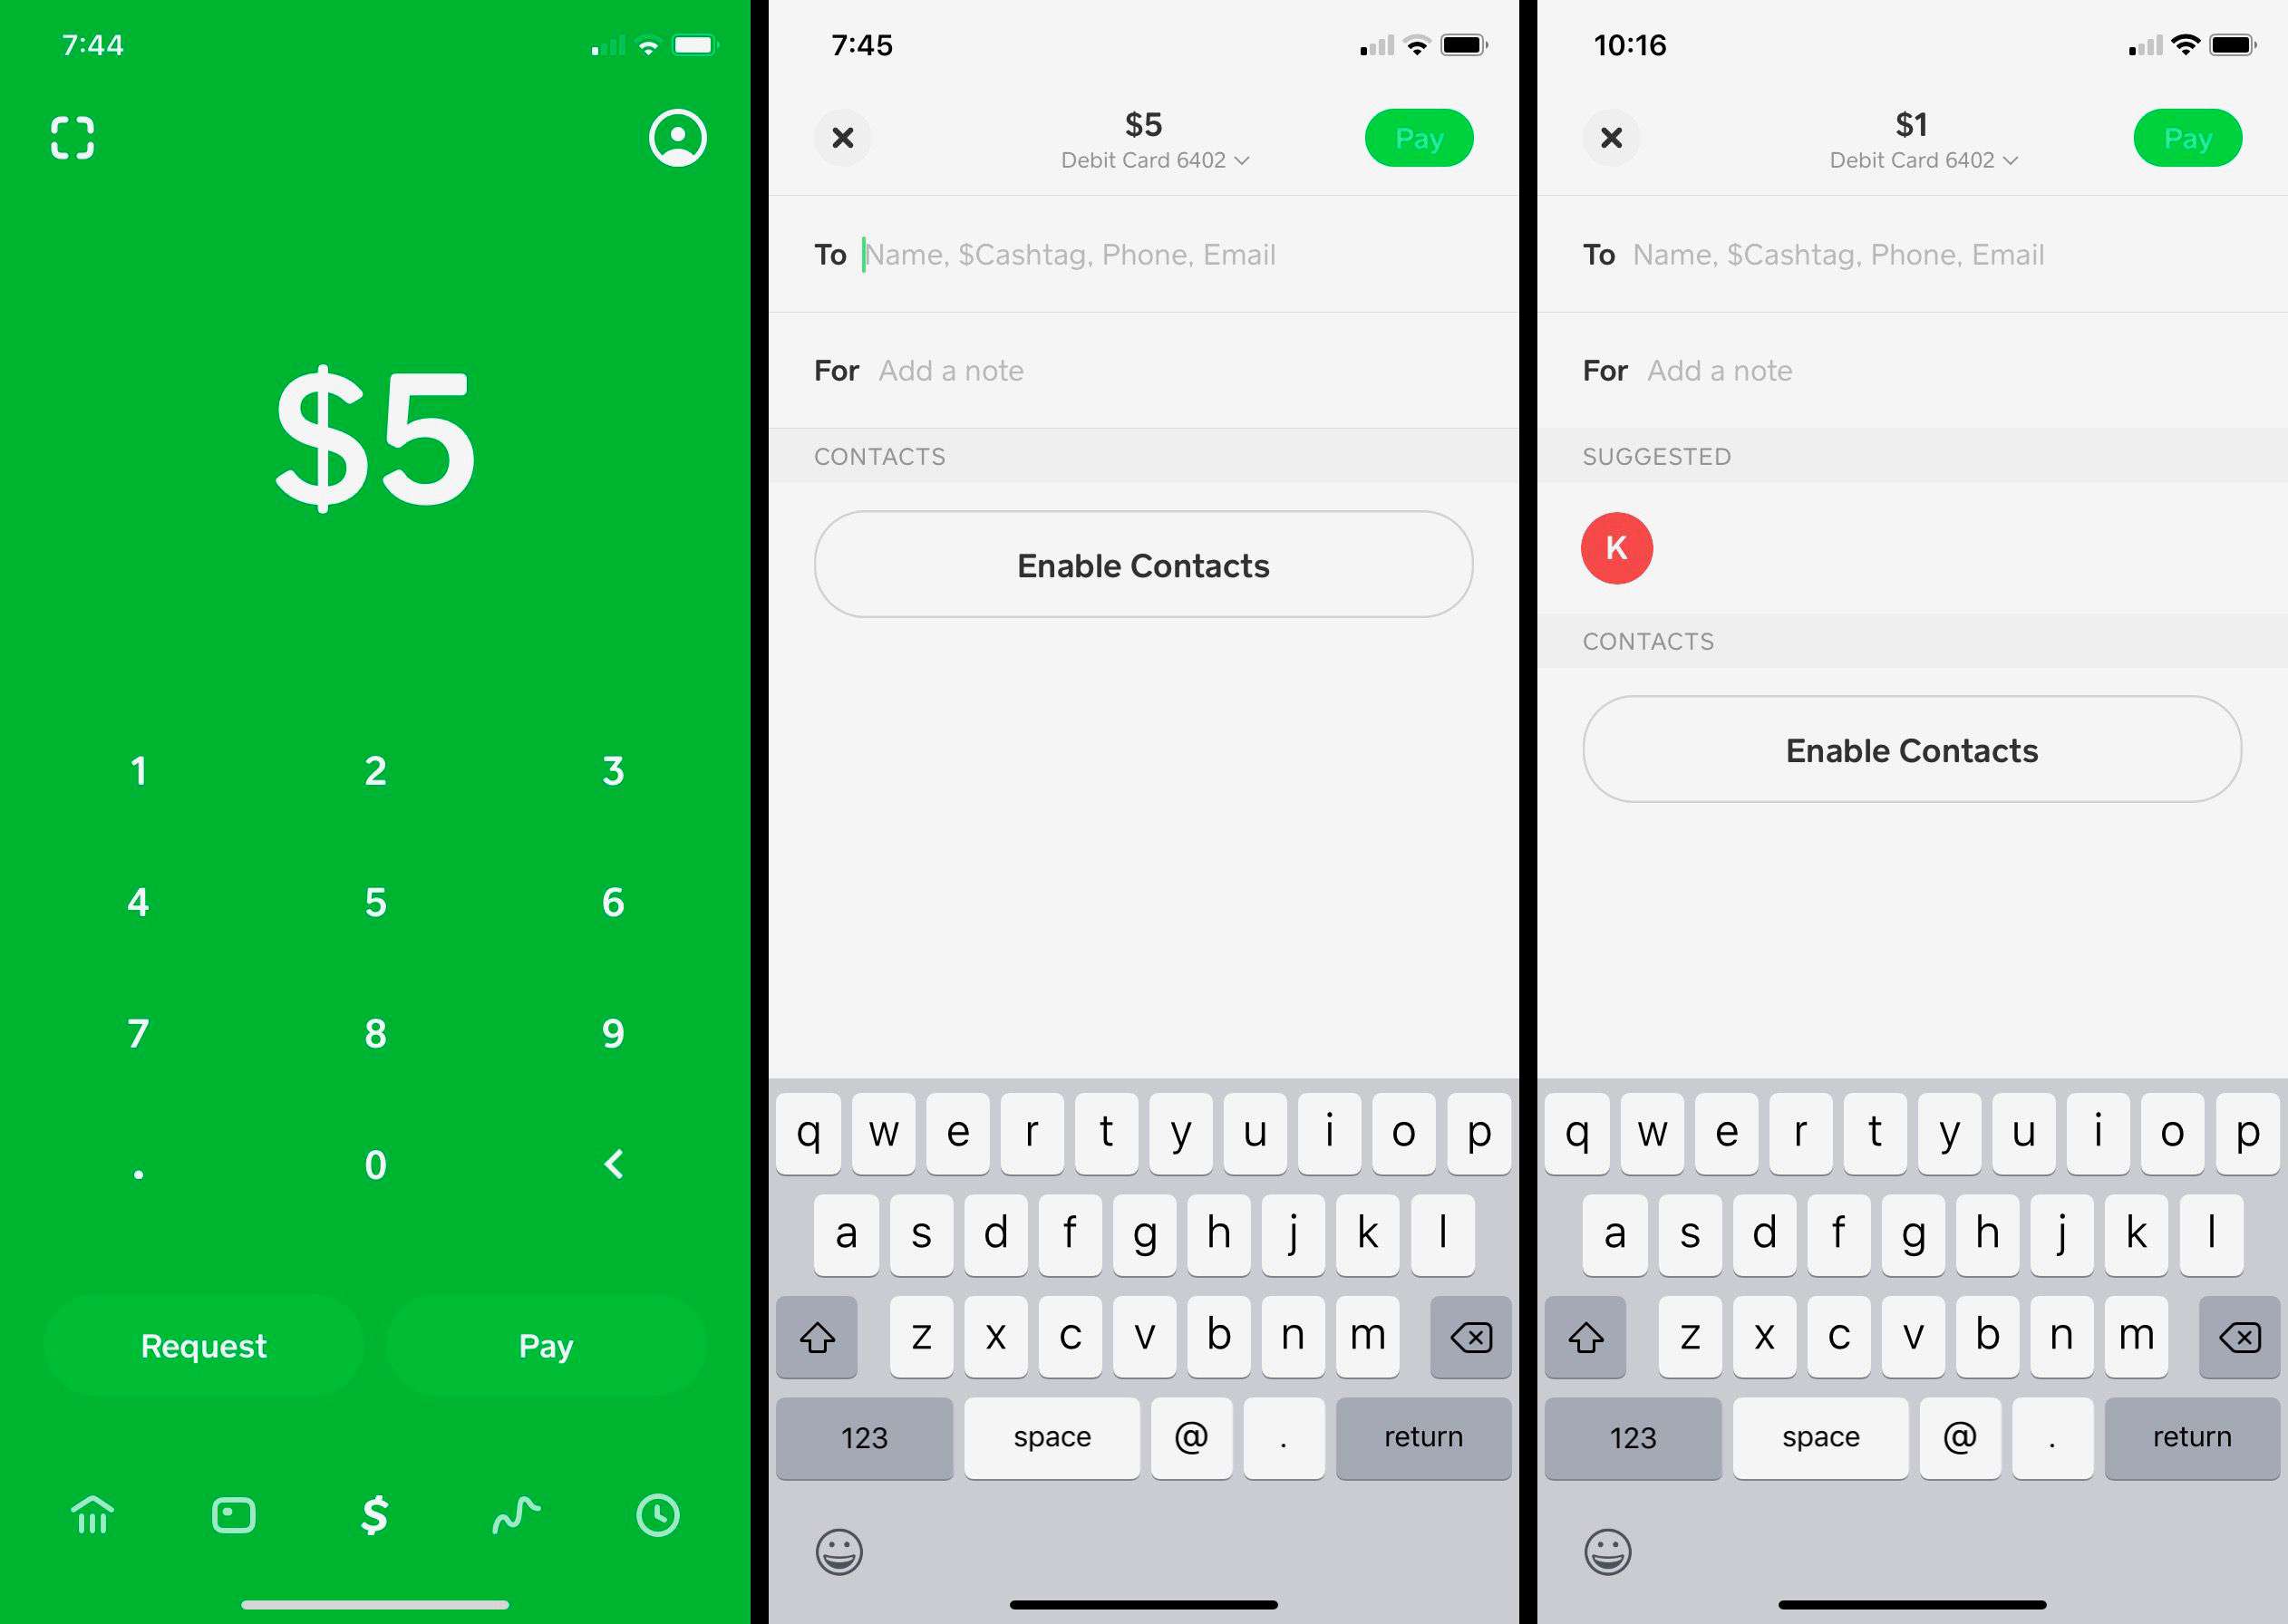Image resolution: width=2288 pixels, height=1624 pixels.
Task: Tap the Dollar sign tab icon
Action: coord(376,1512)
